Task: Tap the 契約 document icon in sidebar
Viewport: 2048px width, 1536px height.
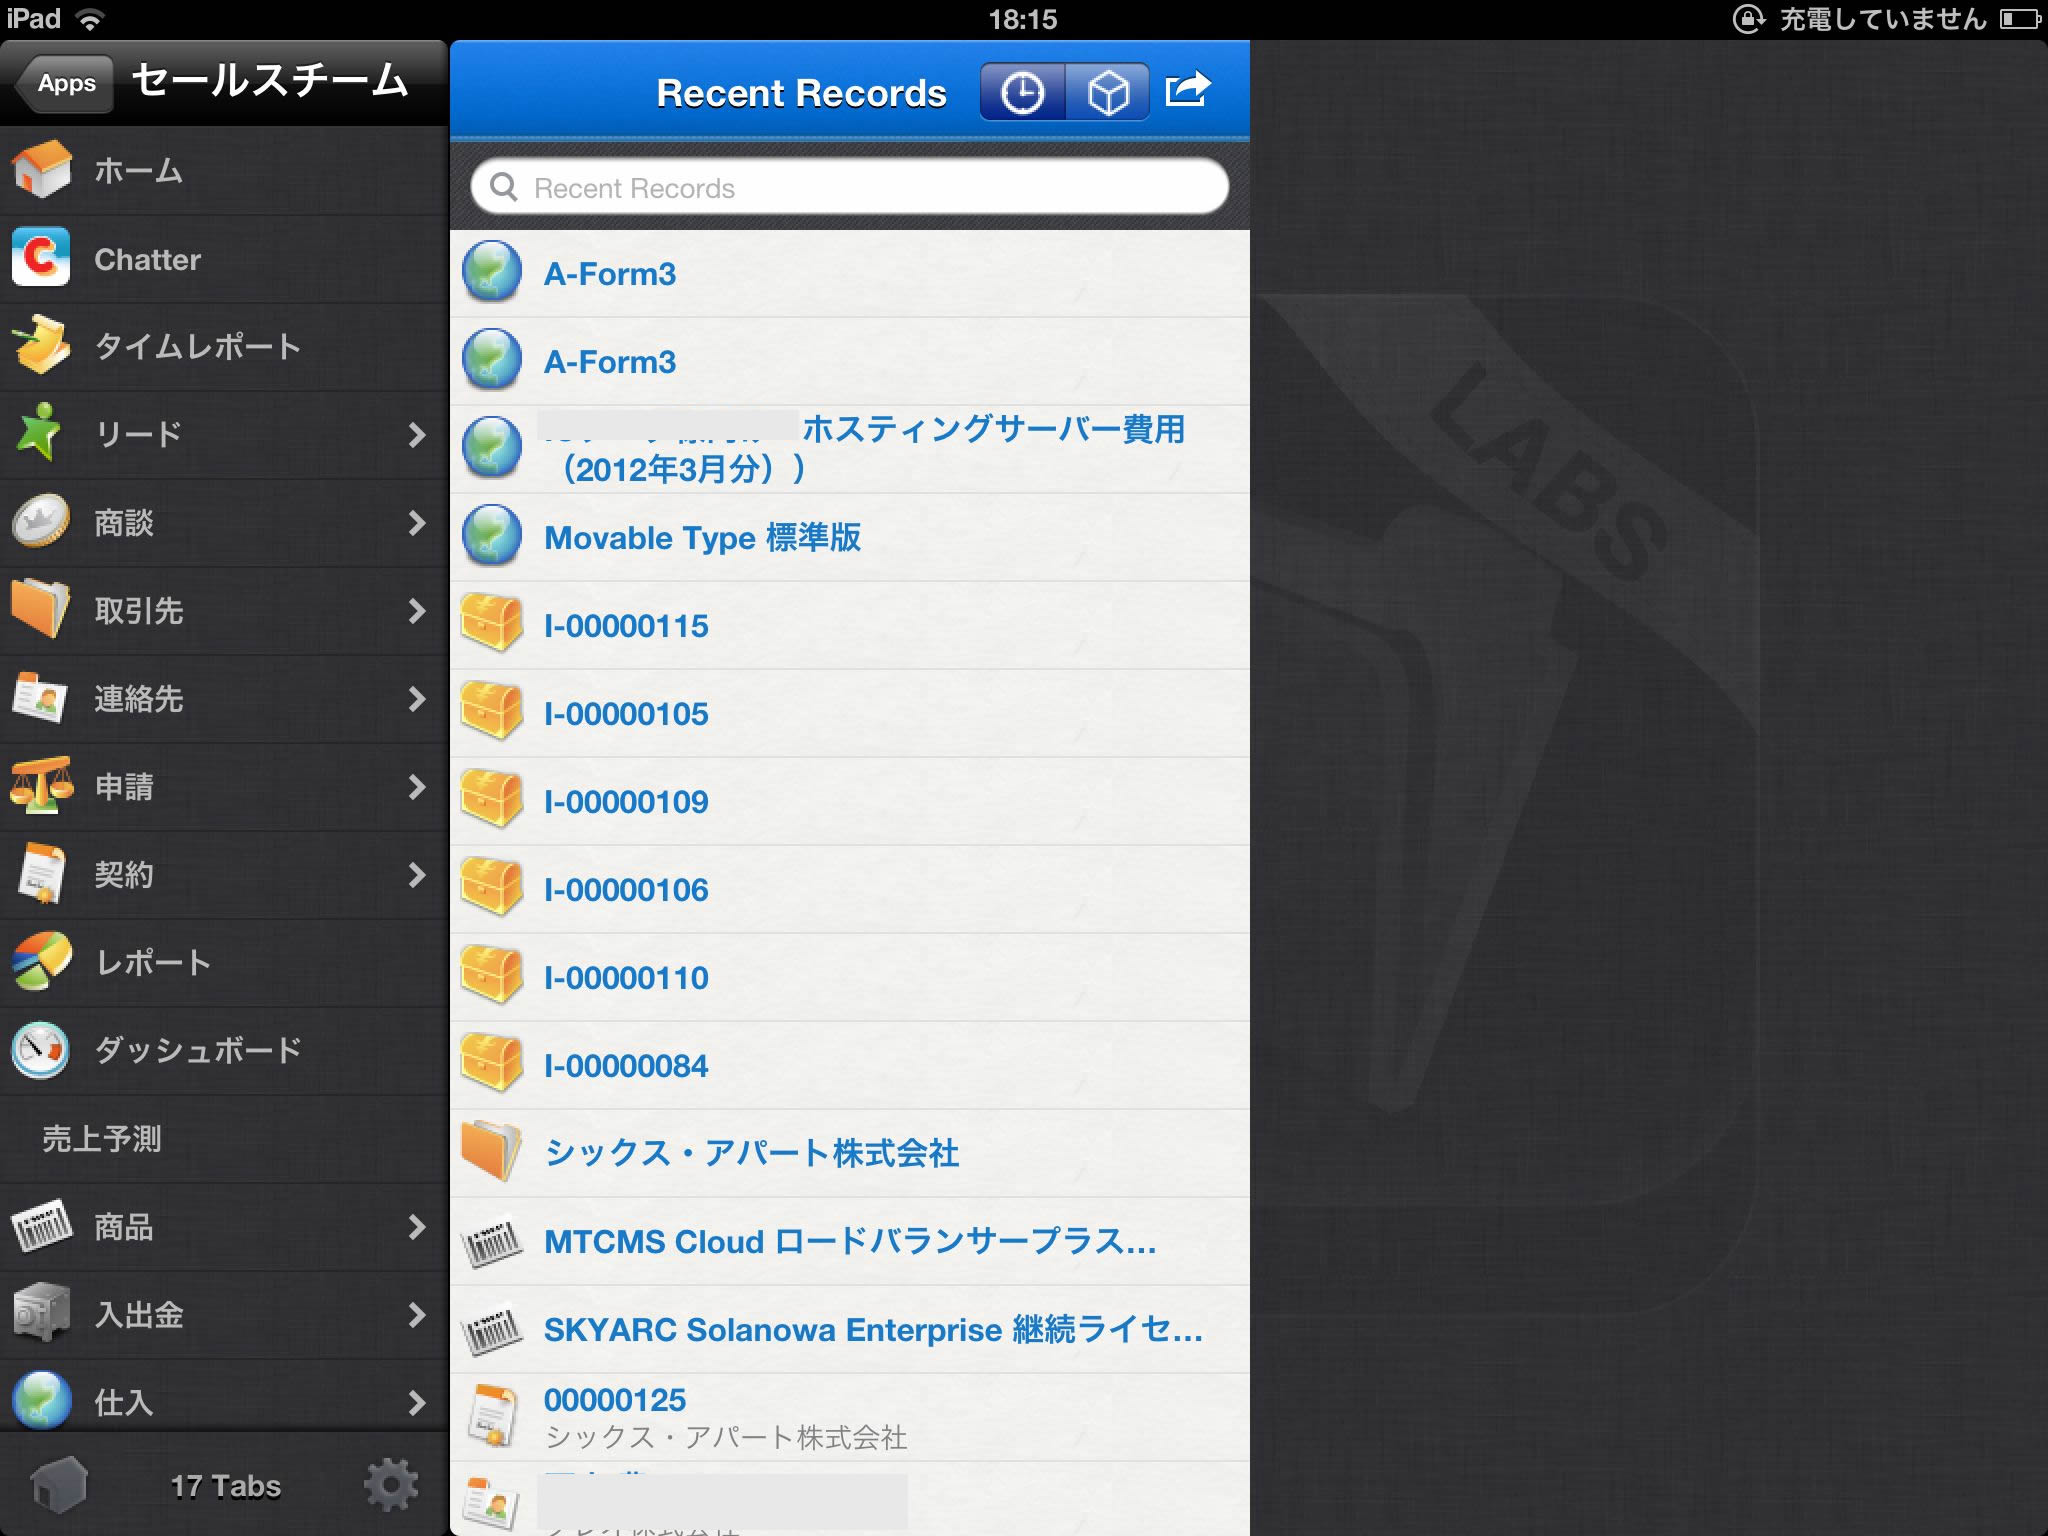Action: pos(42,873)
